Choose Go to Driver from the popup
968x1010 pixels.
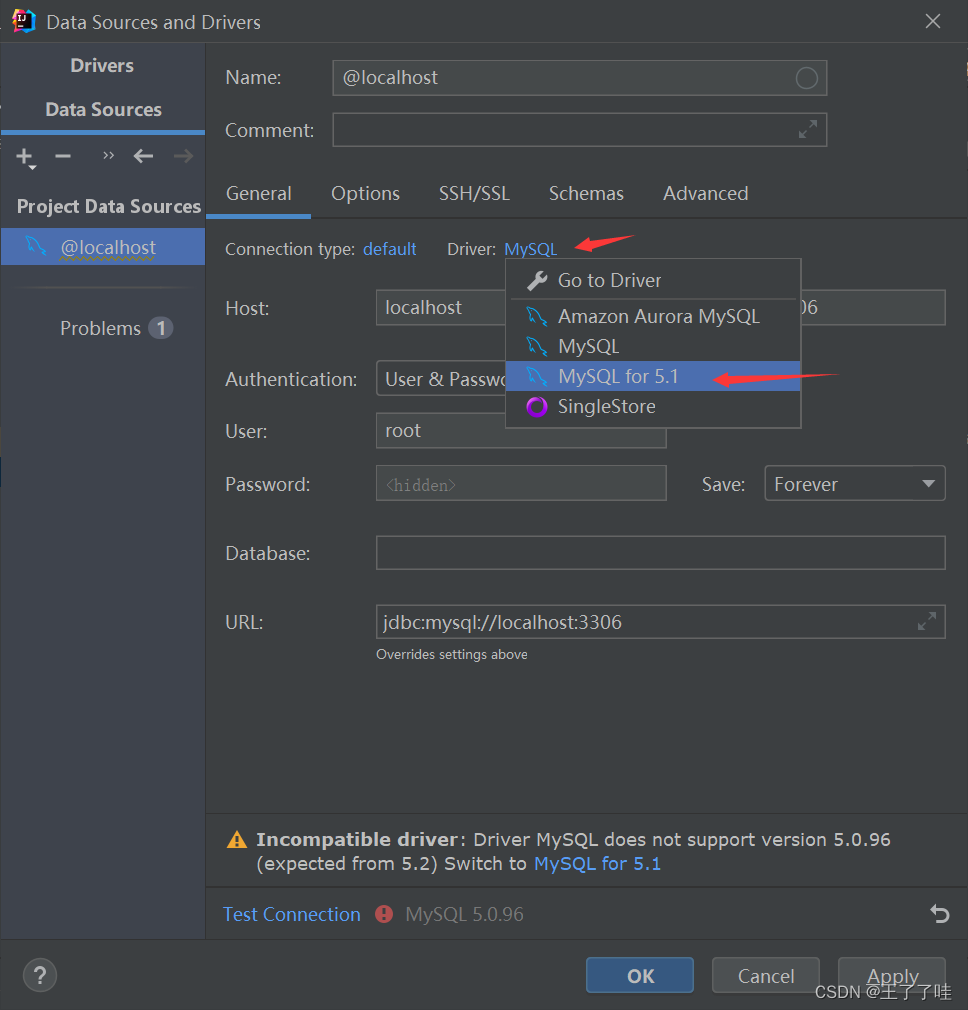[x=653, y=281]
